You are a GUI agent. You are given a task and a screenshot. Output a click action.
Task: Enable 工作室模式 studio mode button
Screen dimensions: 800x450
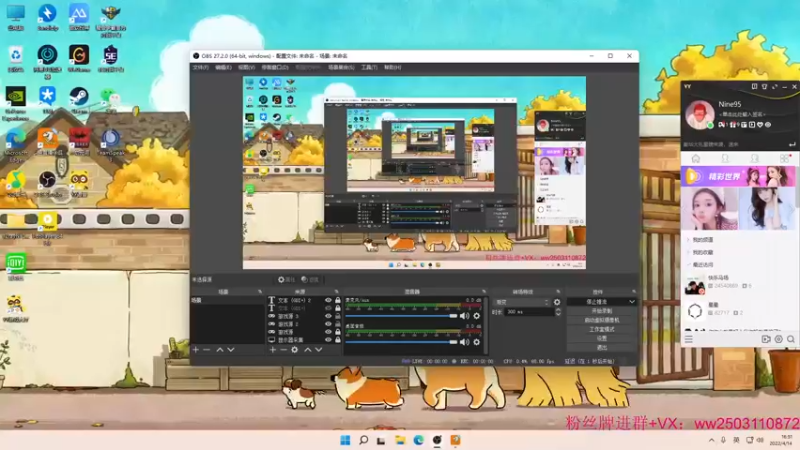coord(602,329)
